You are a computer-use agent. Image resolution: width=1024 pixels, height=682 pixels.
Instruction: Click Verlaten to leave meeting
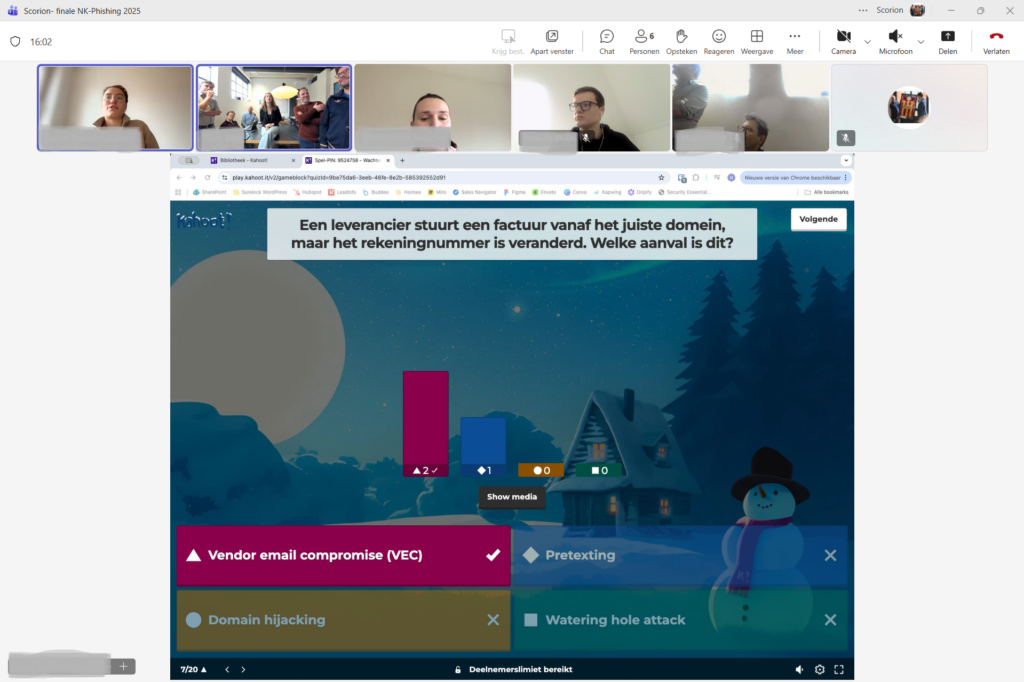point(996,41)
